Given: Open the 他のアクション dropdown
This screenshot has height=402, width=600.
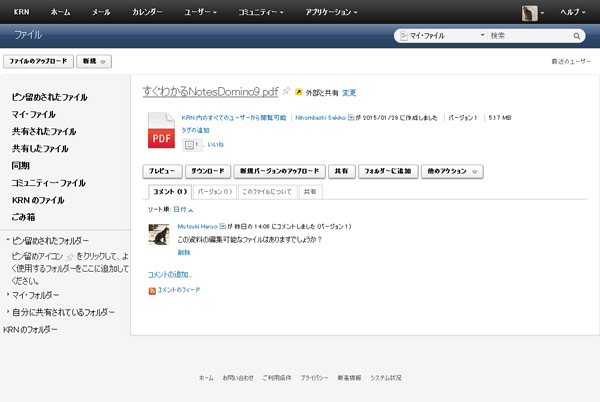Looking at the screenshot, I should coord(452,171).
